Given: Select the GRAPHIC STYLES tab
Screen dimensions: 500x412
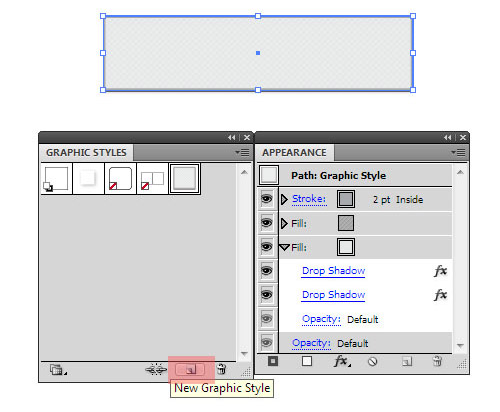Looking at the screenshot, I should 86,153.
